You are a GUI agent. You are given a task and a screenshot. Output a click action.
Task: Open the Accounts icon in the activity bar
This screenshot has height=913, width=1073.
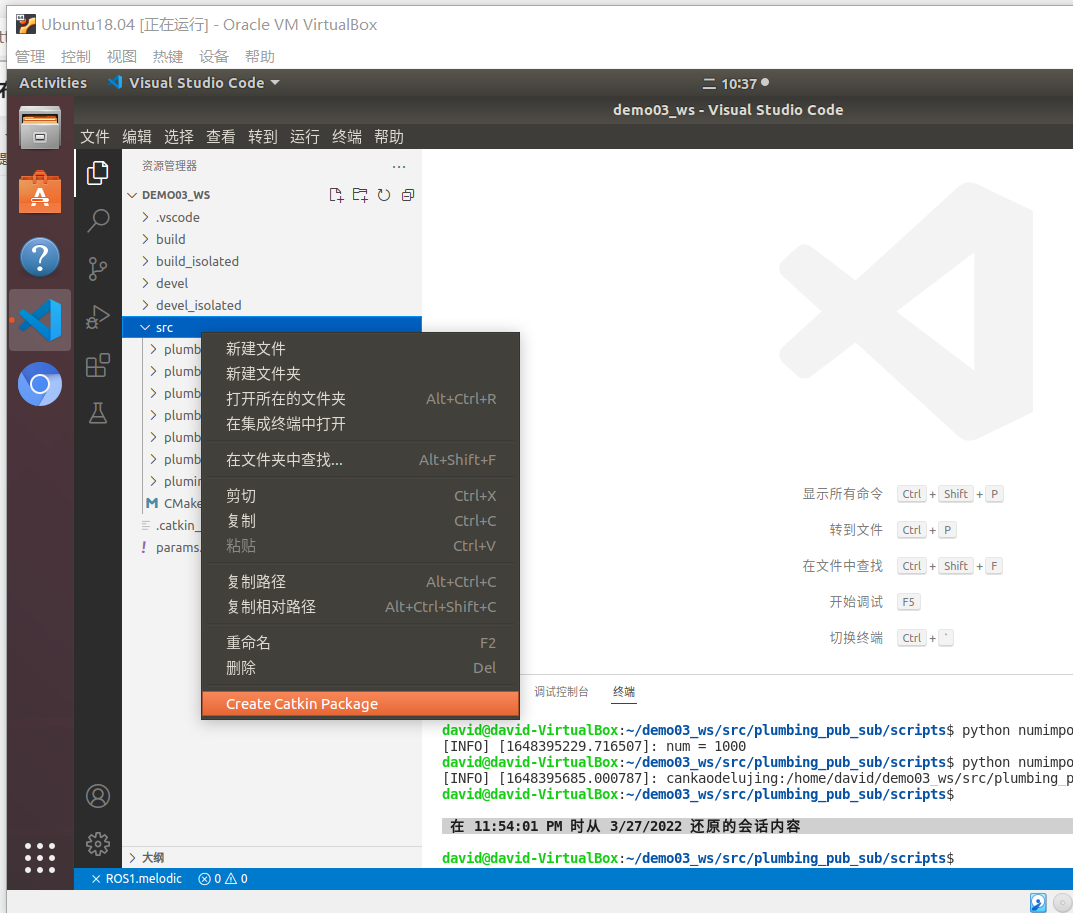98,796
